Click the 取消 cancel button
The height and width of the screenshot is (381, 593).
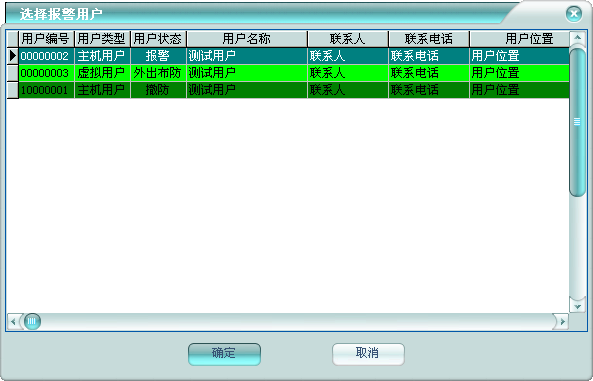pyautogui.click(x=368, y=354)
